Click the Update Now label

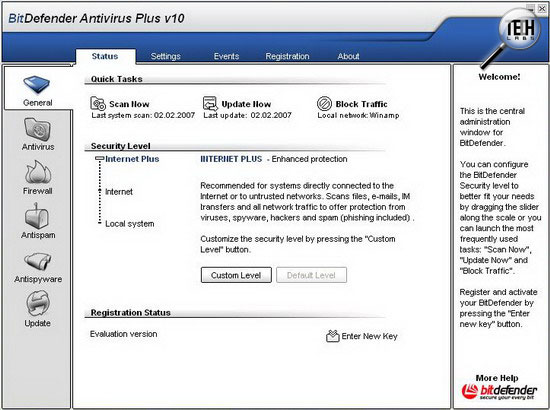coord(246,104)
